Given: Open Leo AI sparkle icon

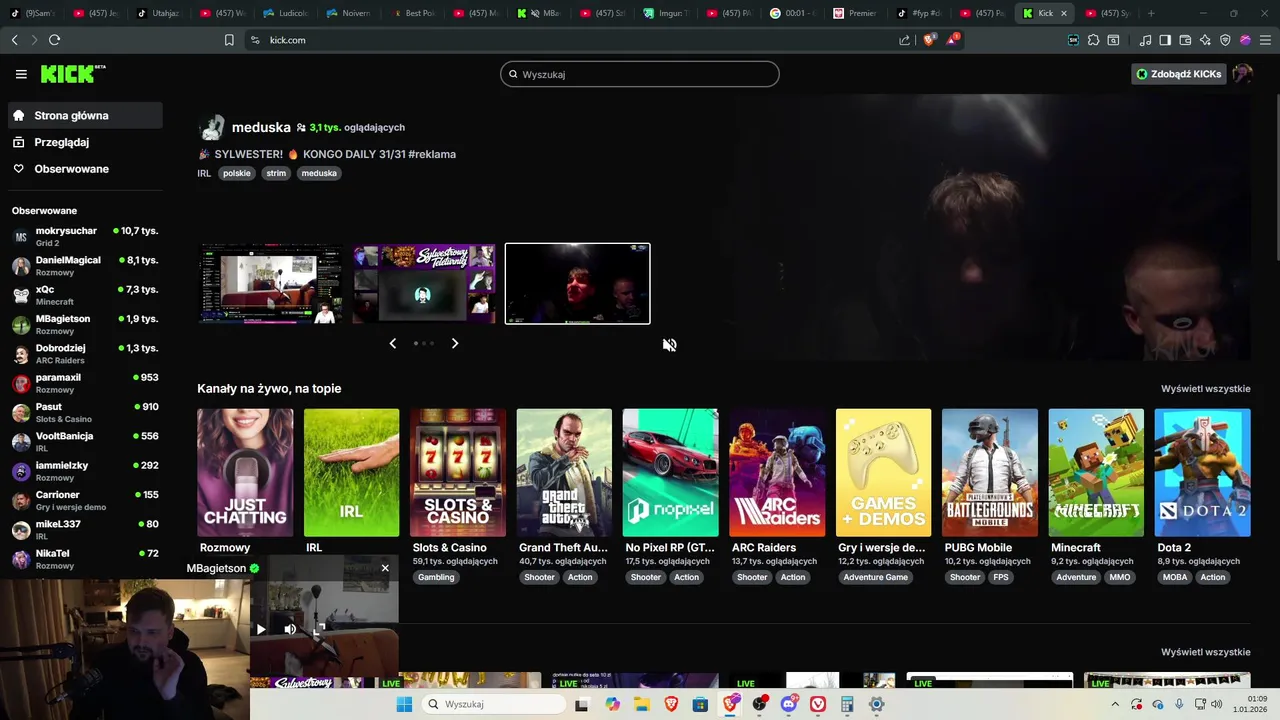Looking at the screenshot, I should [x=1205, y=40].
